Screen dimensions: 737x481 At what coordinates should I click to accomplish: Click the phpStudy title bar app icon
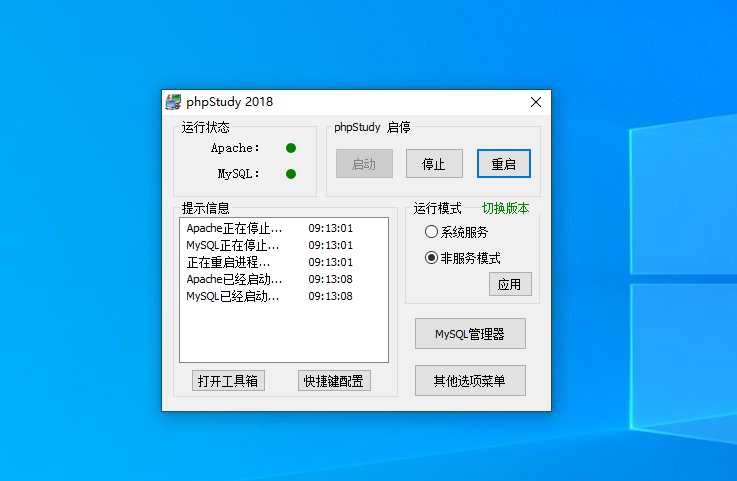point(173,102)
